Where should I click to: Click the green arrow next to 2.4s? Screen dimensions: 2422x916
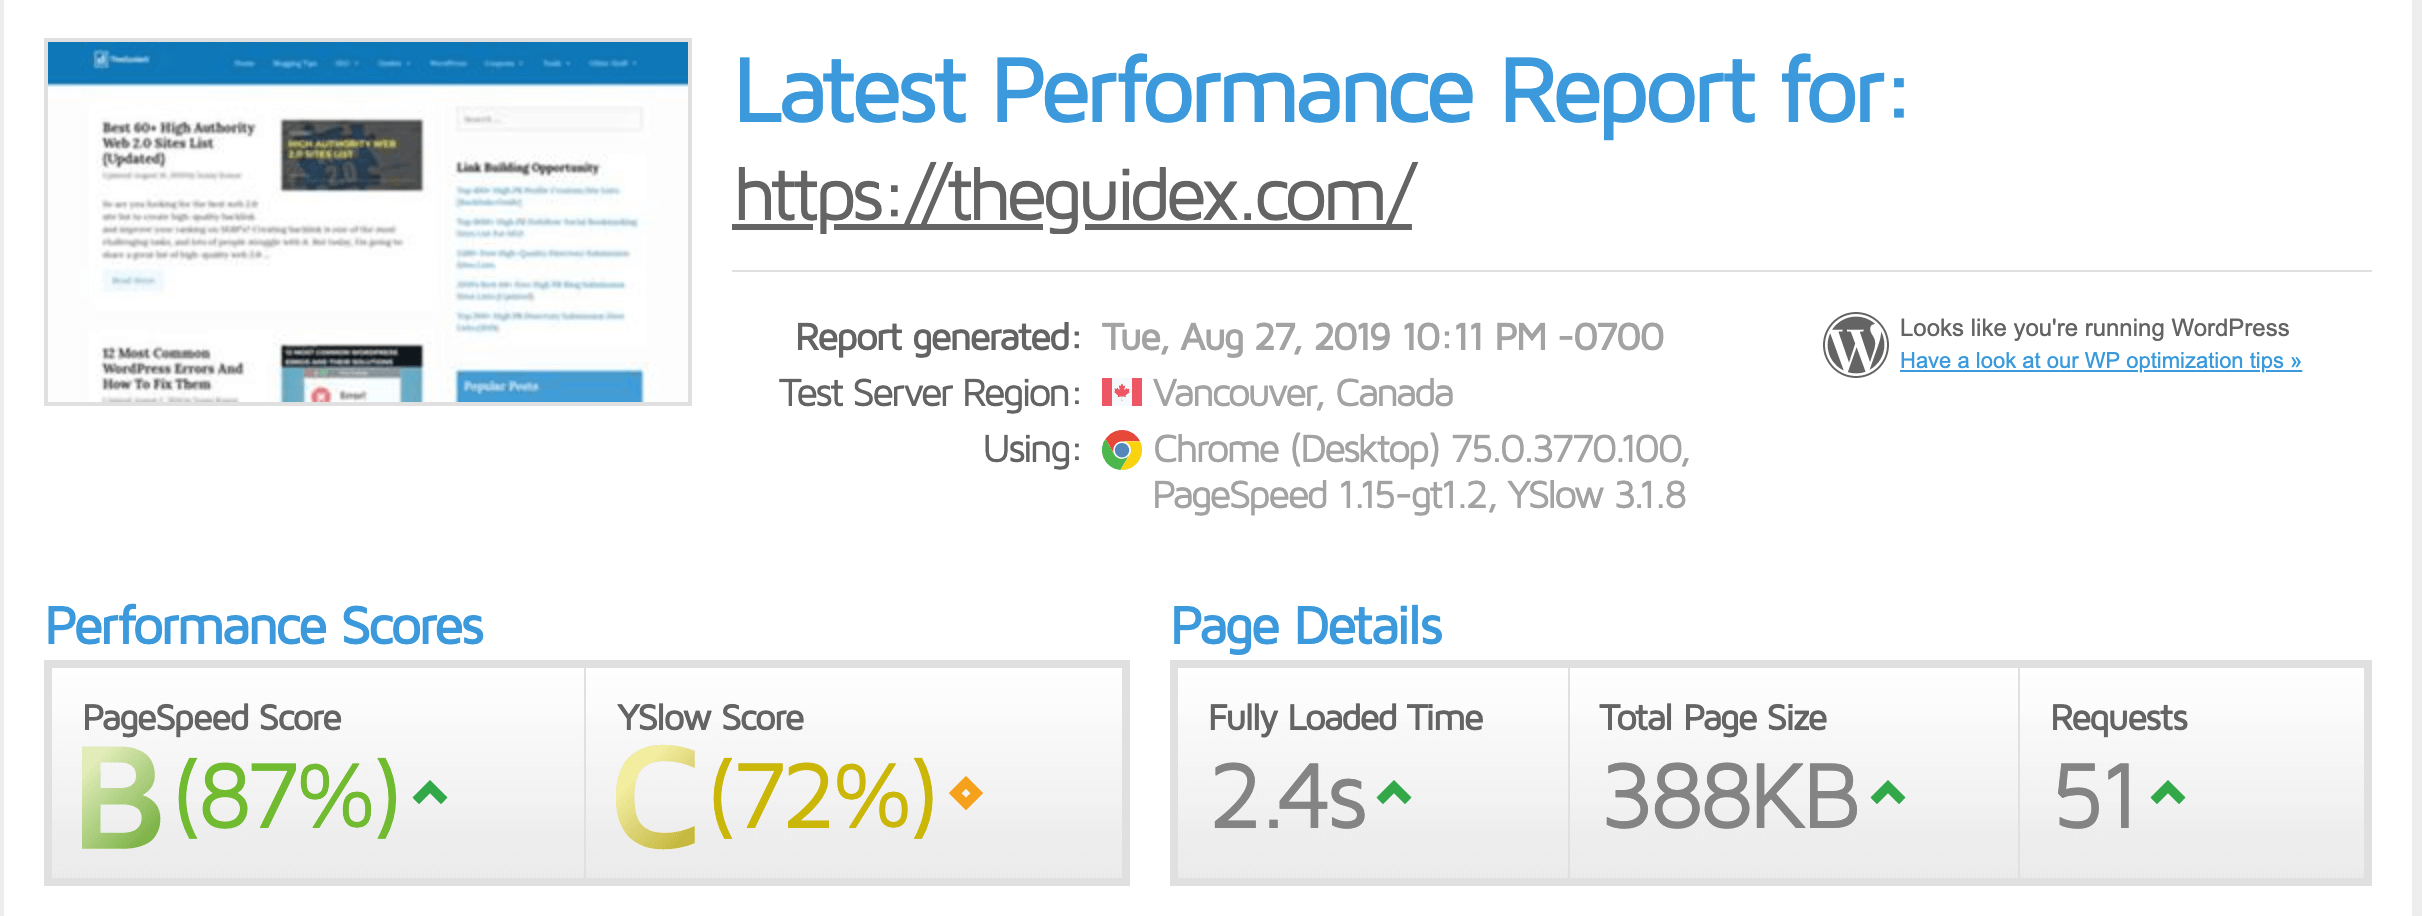click(x=1394, y=794)
